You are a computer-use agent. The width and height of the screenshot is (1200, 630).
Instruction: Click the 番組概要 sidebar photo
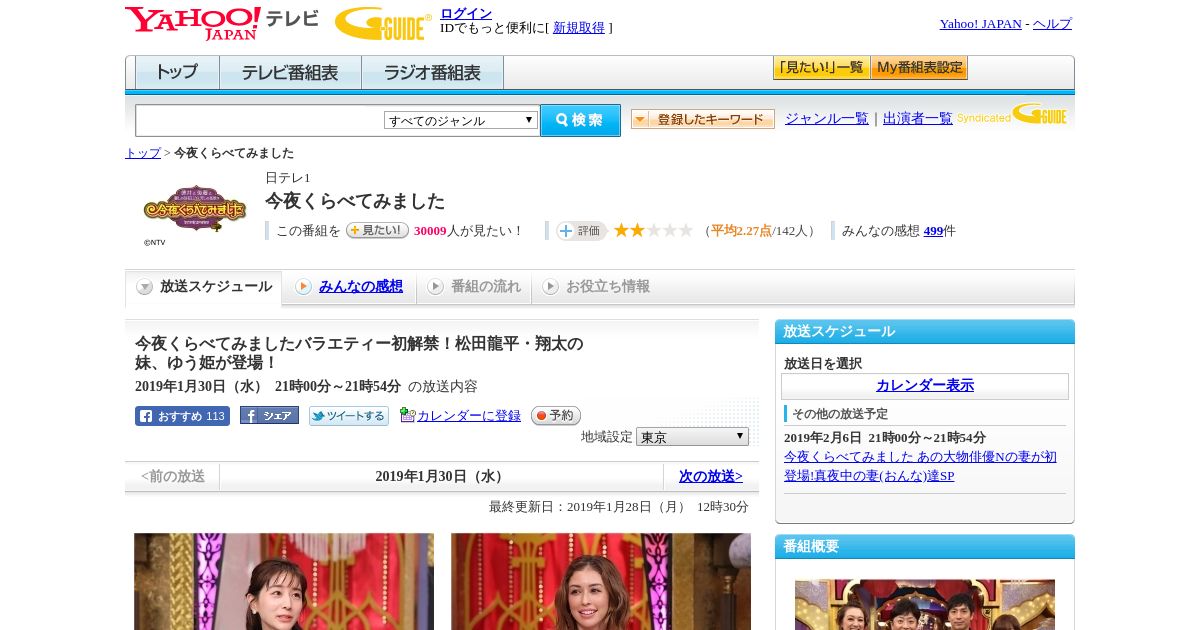coord(925,604)
